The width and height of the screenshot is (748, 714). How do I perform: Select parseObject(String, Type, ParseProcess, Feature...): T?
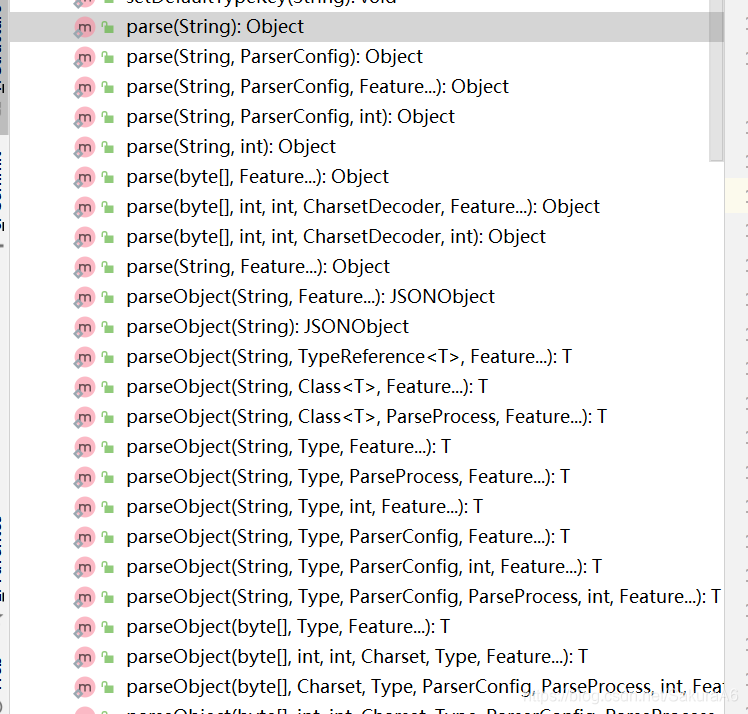click(348, 477)
